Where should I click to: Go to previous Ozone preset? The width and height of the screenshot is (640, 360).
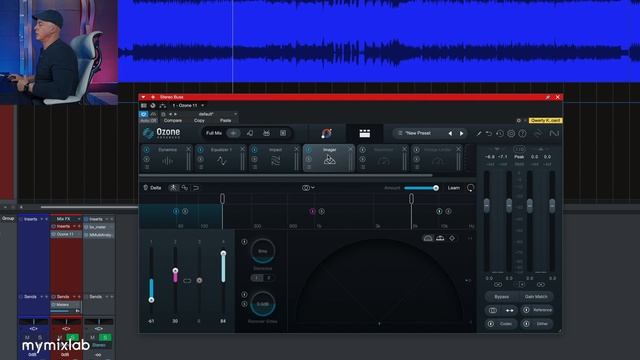(x=450, y=133)
